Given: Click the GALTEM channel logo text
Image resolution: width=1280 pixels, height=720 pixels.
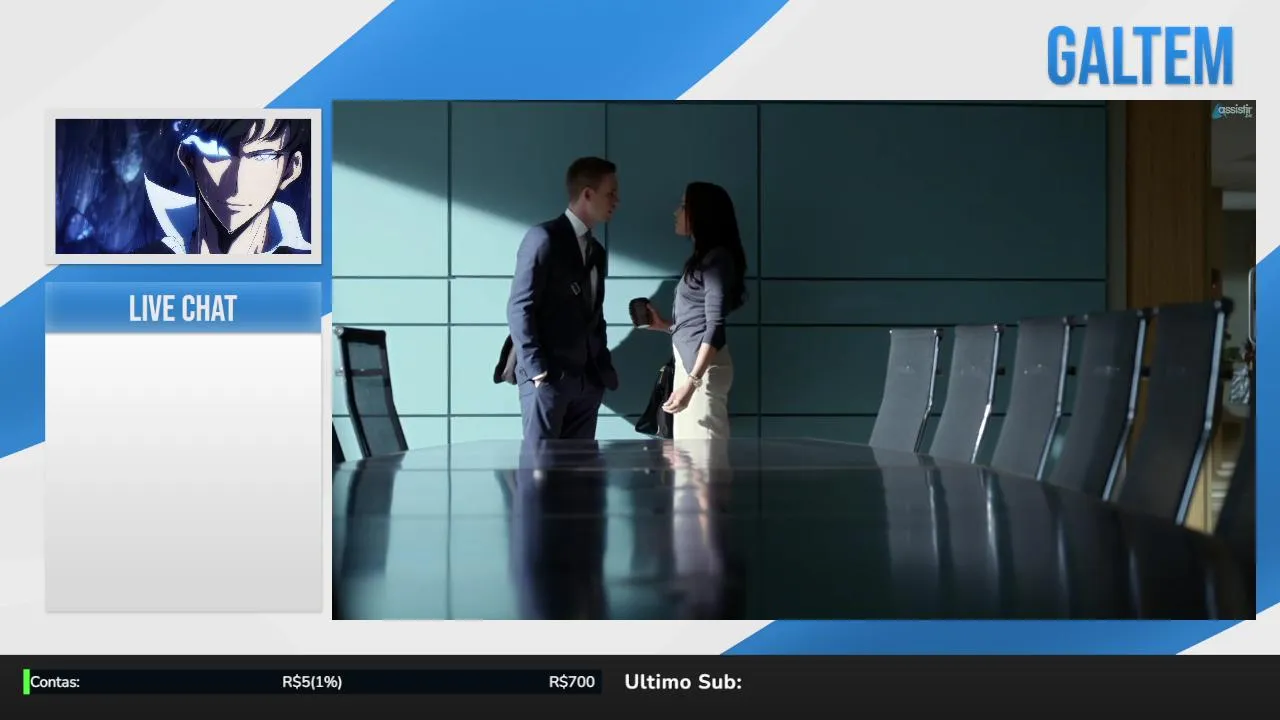Looking at the screenshot, I should tap(1140, 57).
